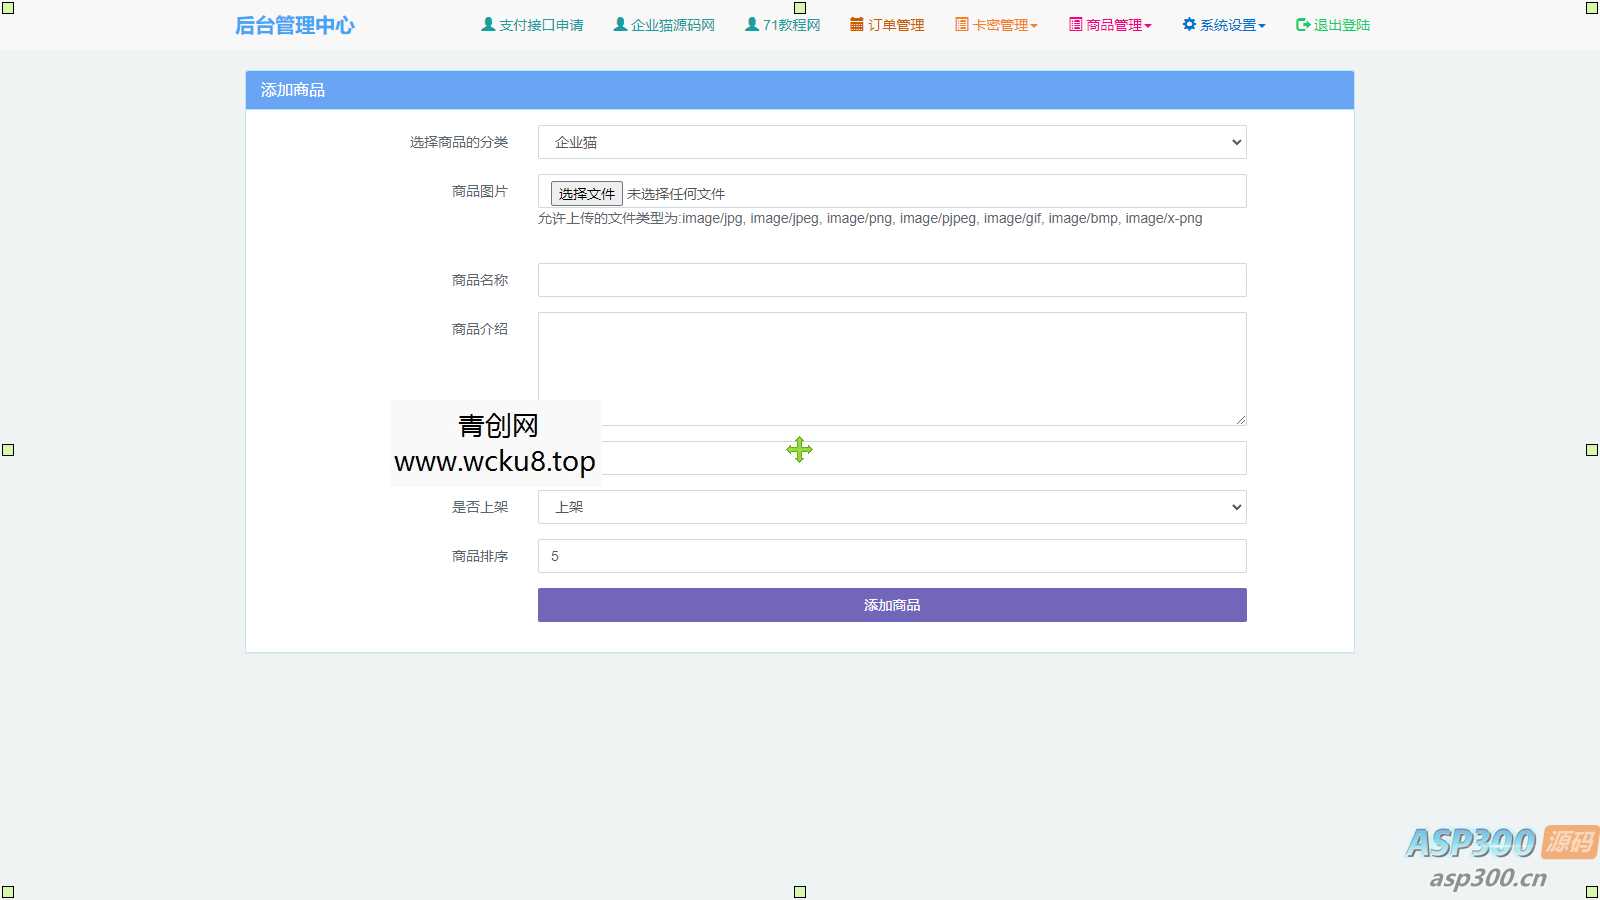This screenshot has width=1600, height=900.
Task: Open the 支付接口申请 page
Action: [x=540, y=24]
